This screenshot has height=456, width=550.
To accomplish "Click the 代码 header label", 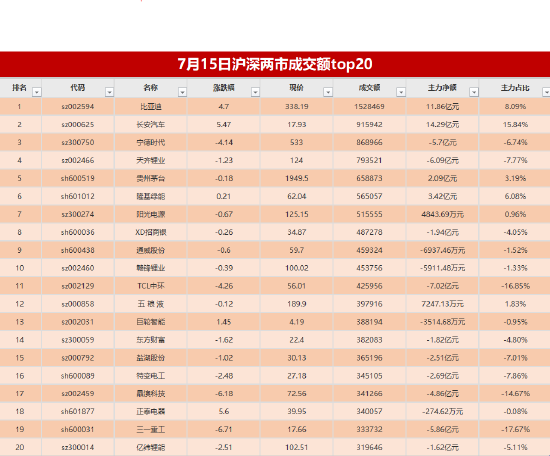I will point(78,87).
